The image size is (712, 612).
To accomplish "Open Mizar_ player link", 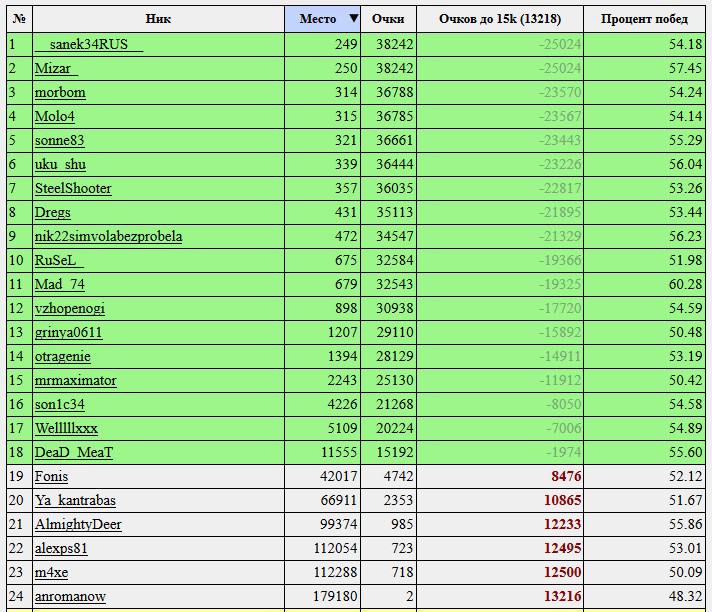I will pos(56,69).
